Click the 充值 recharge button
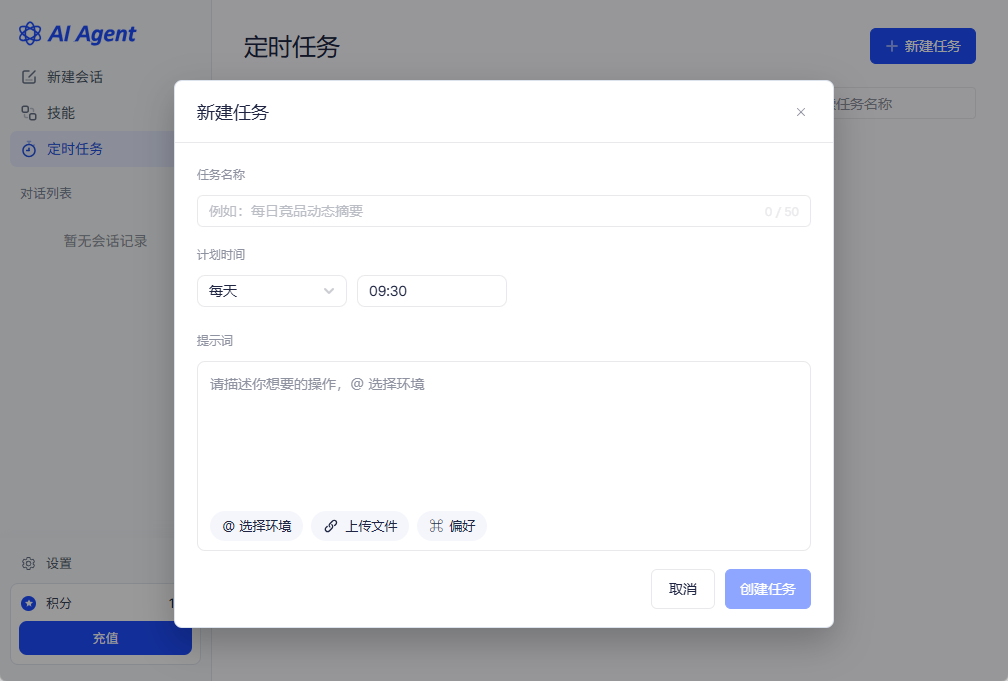1008x681 pixels. 105,638
